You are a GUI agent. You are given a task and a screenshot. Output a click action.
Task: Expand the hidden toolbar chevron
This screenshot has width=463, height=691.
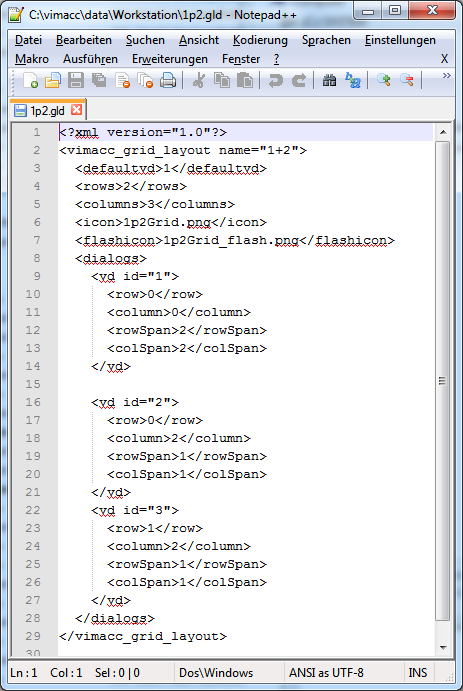pyautogui.click(x=446, y=76)
